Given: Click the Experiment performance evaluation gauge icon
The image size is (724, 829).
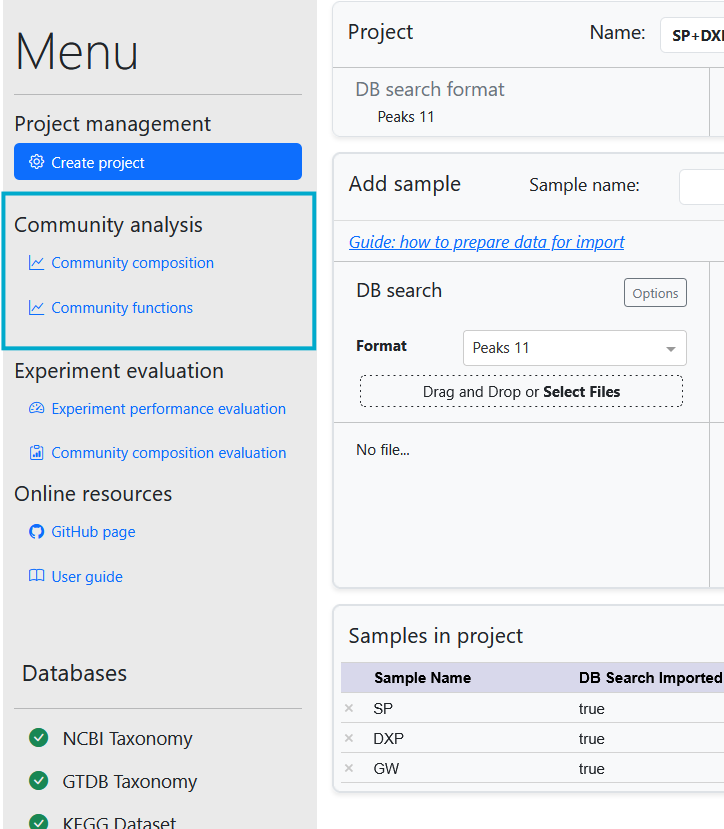Looking at the screenshot, I should 37,408.
